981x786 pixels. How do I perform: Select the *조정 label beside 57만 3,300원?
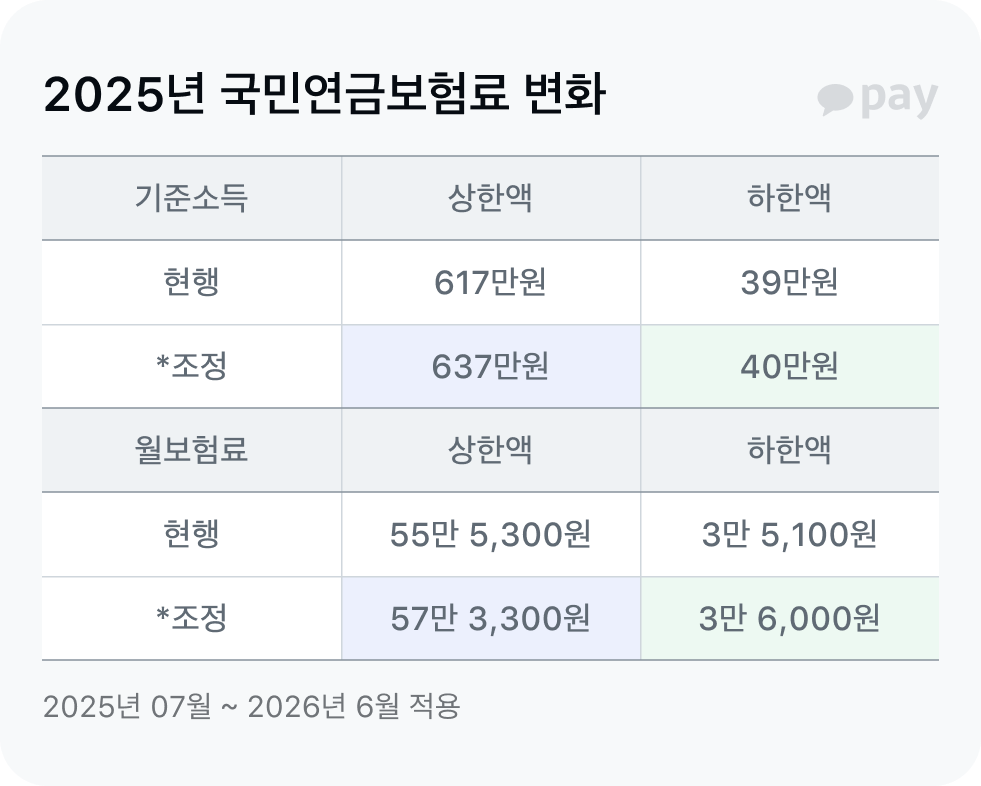pos(191,619)
